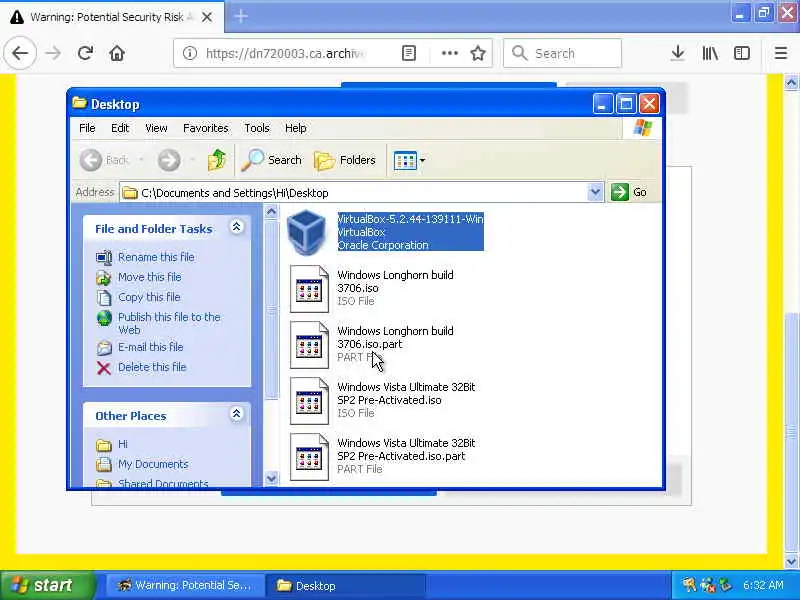Click the Go button in Explorer
The width and height of the screenshot is (800, 600).
pos(629,192)
